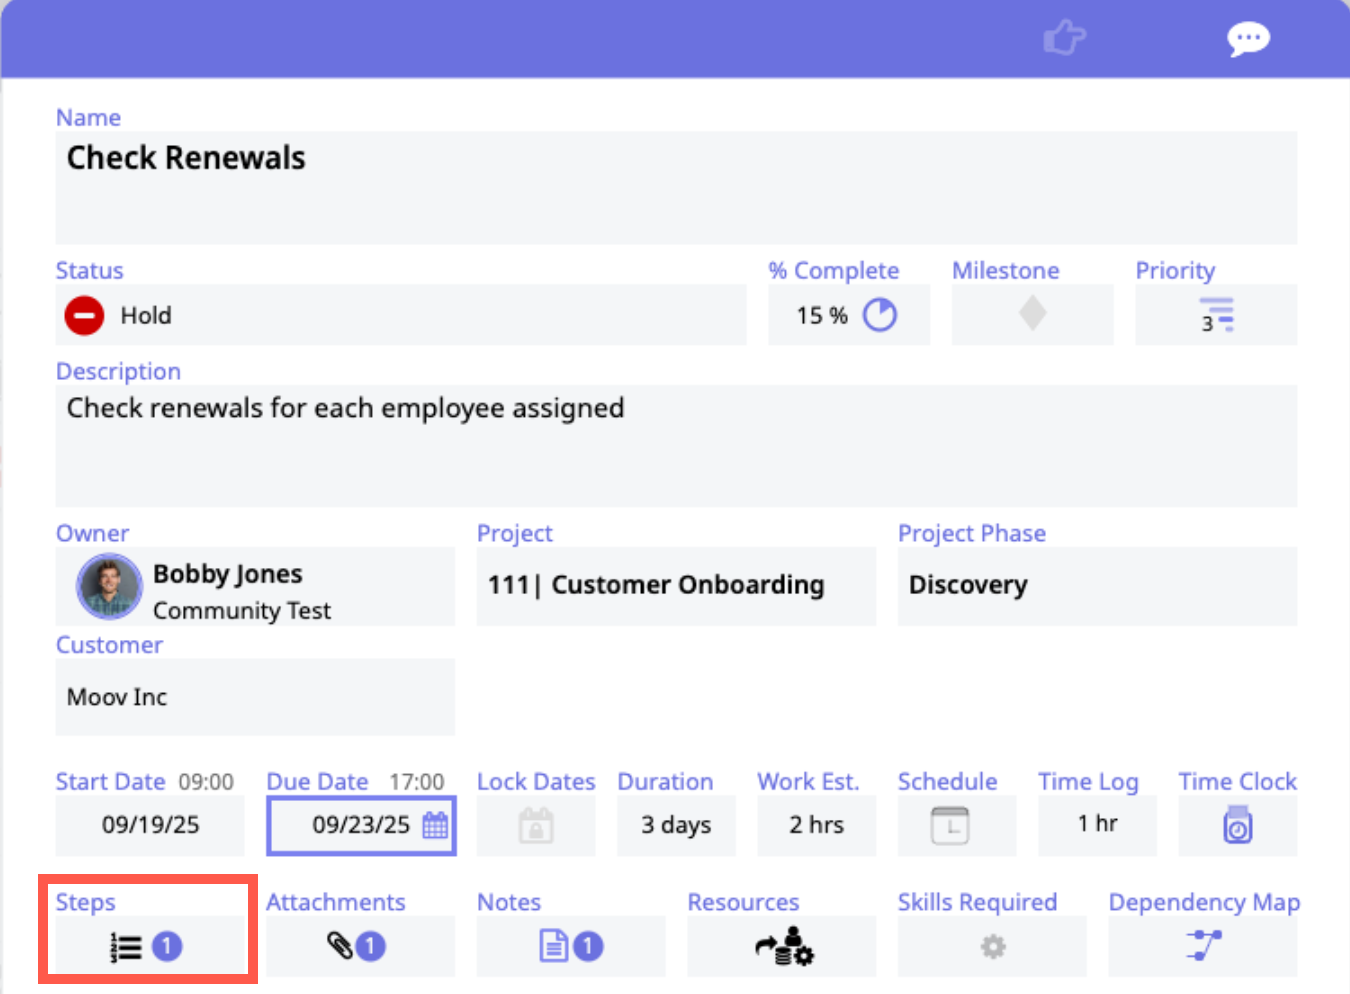
Task: Toggle the Milestone diamond
Action: 1032,314
